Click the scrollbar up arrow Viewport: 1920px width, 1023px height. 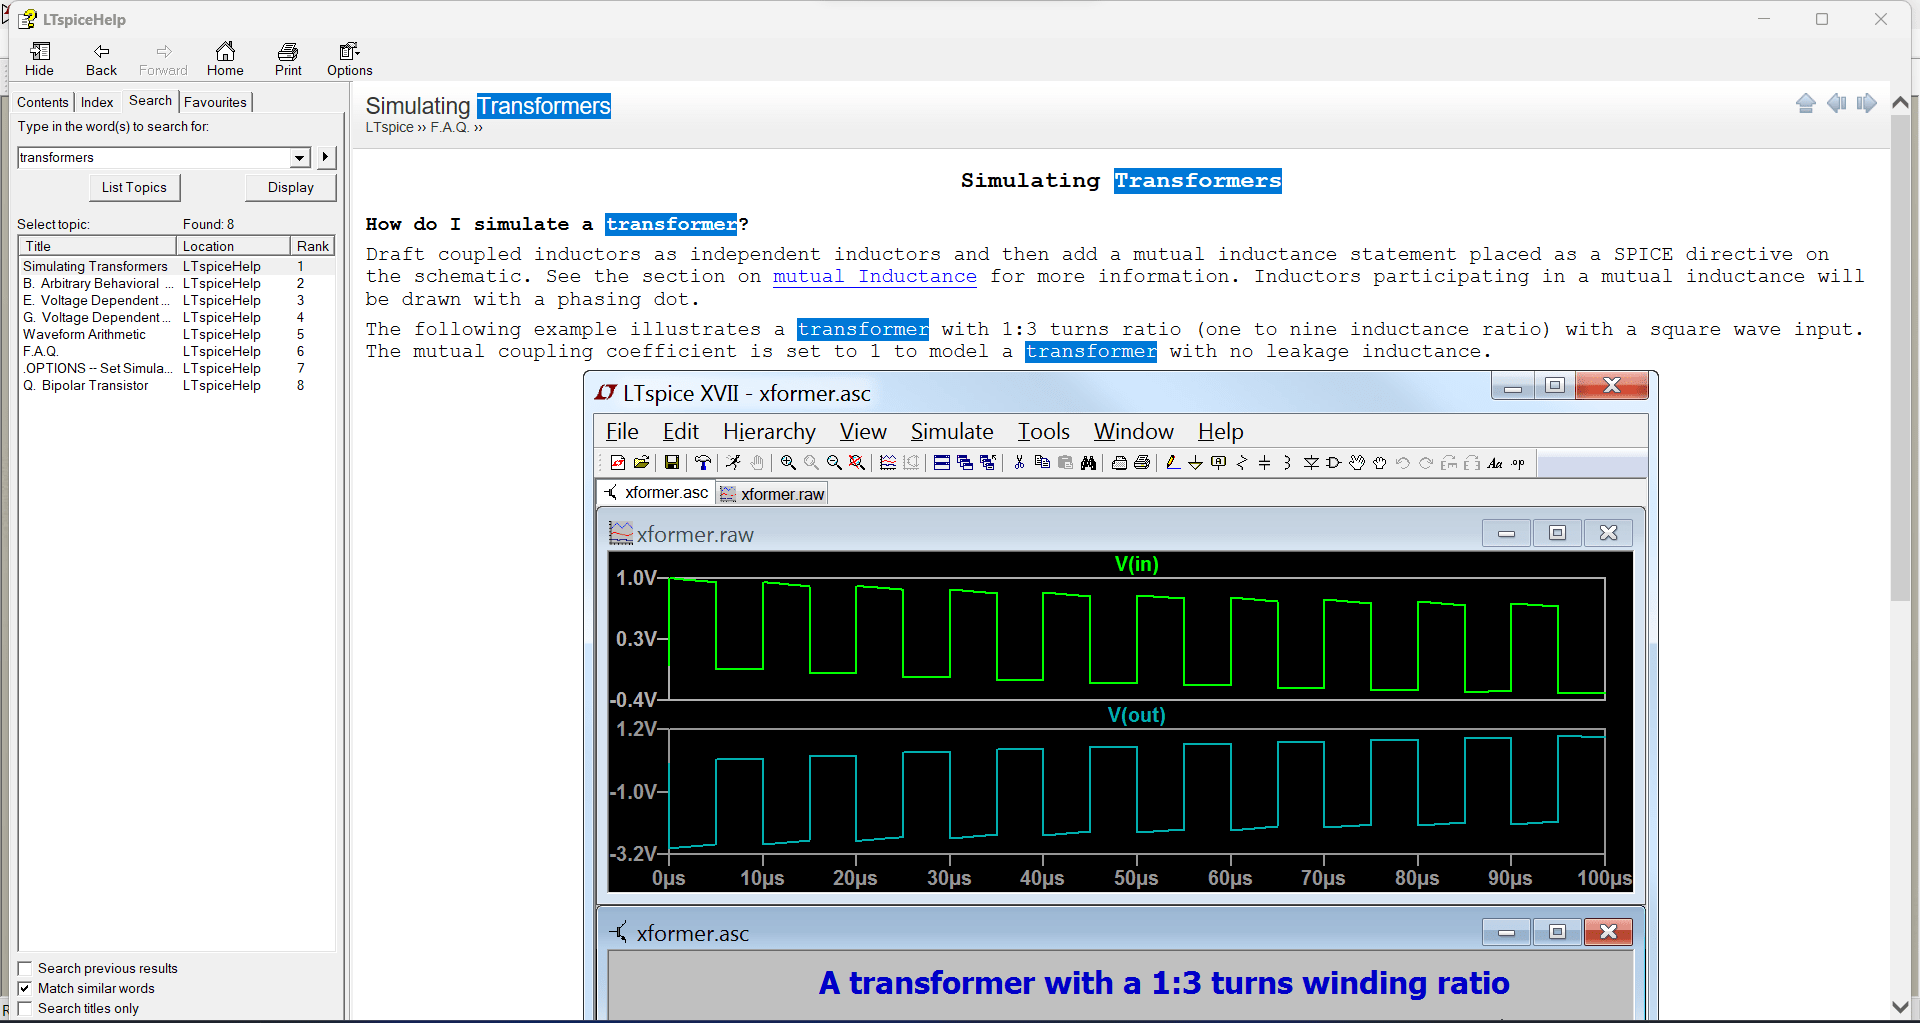pyautogui.click(x=1900, y=102)
